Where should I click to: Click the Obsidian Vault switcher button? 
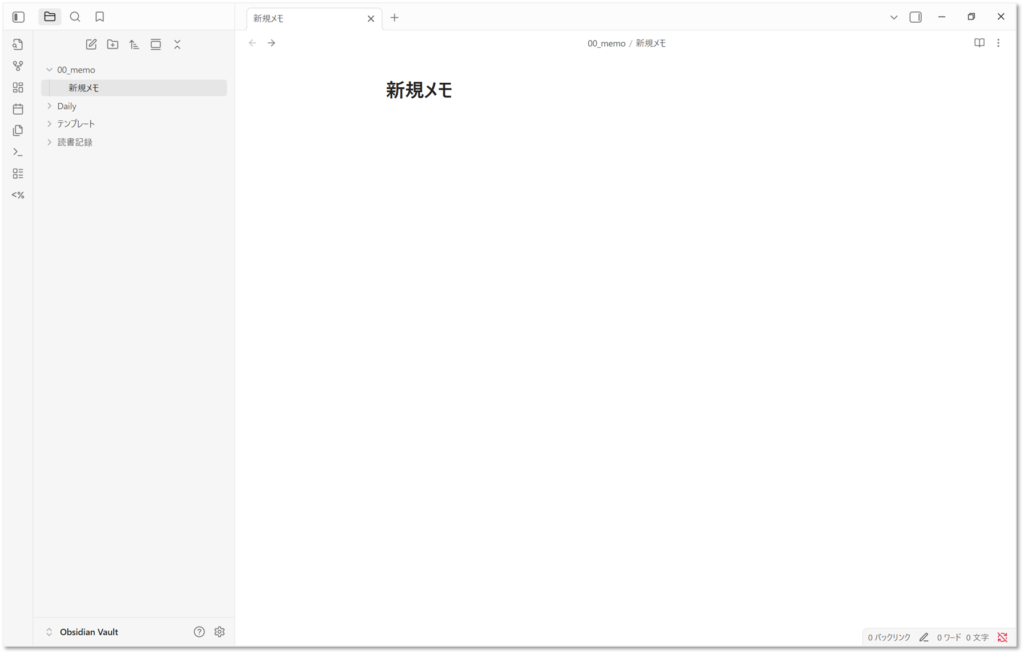pyautogui.click(x=88, y=632)
